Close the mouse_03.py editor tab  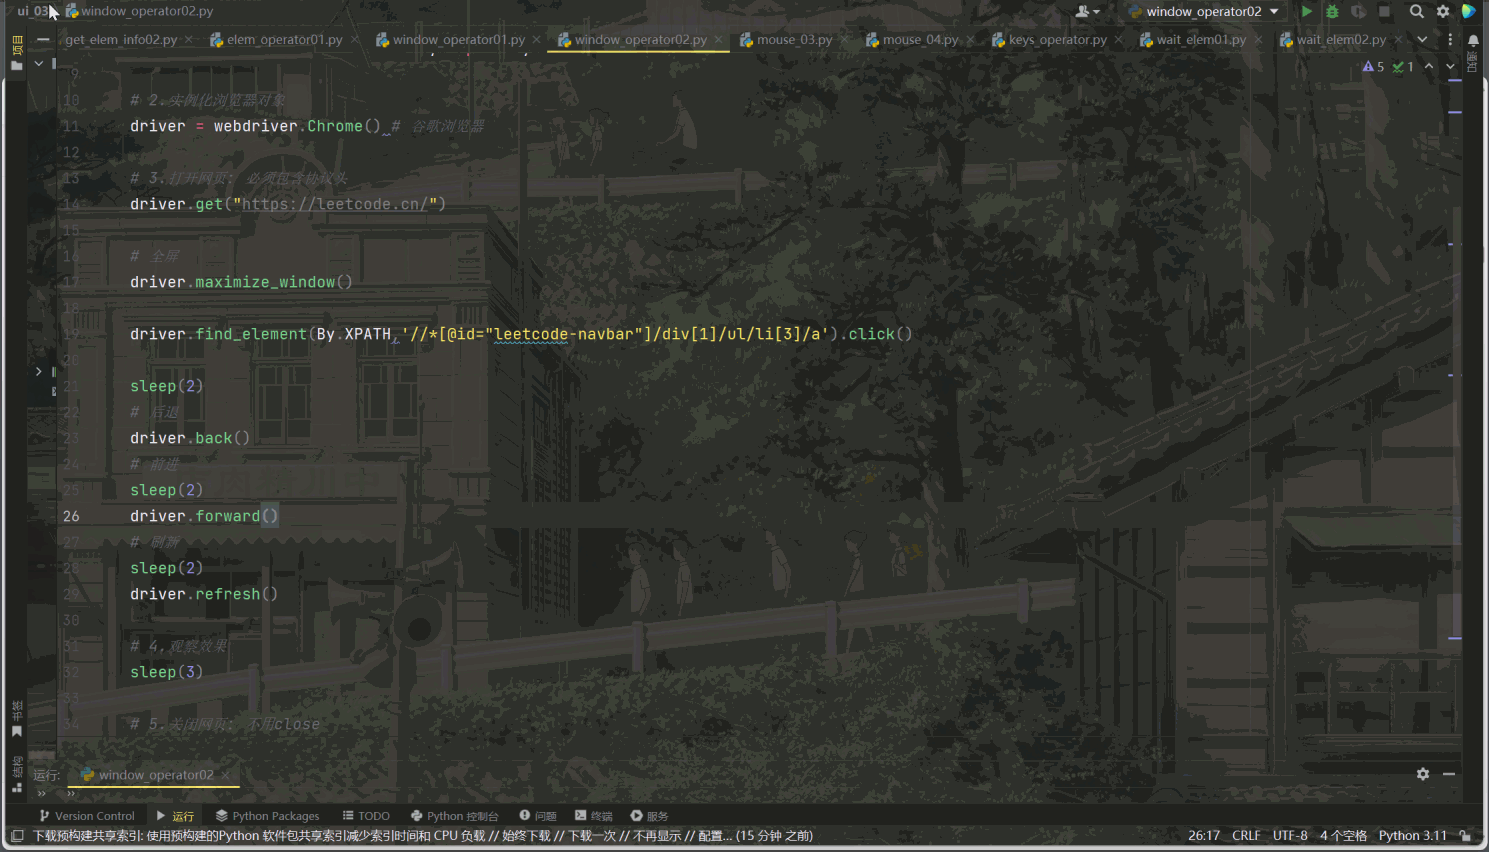pyautogui.click(x=844, y=40)
